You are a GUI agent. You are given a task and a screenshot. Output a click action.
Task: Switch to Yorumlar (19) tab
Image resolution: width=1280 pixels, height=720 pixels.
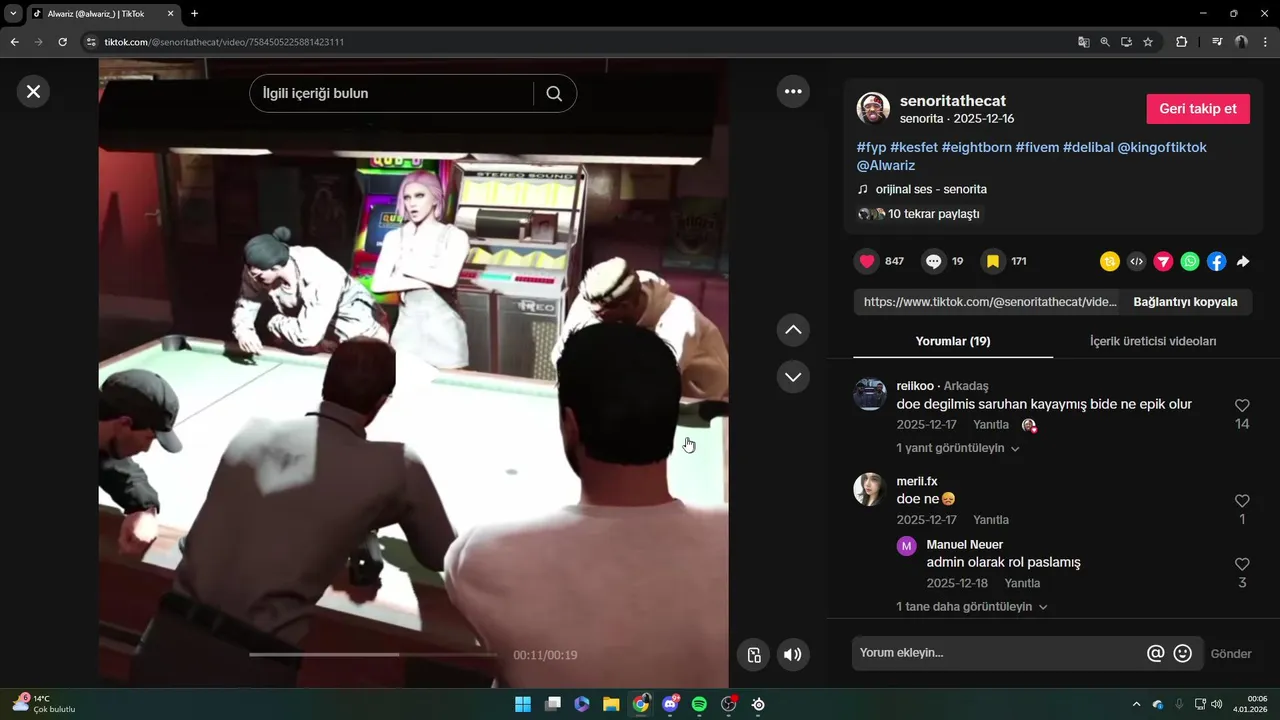tap(953, 341)
